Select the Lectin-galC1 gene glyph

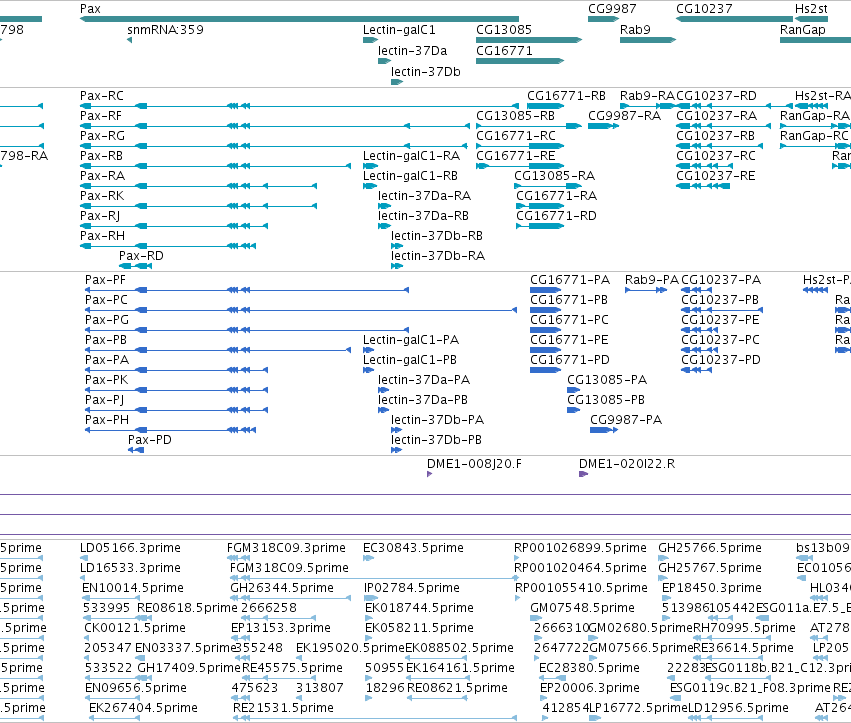click(371, 40)
